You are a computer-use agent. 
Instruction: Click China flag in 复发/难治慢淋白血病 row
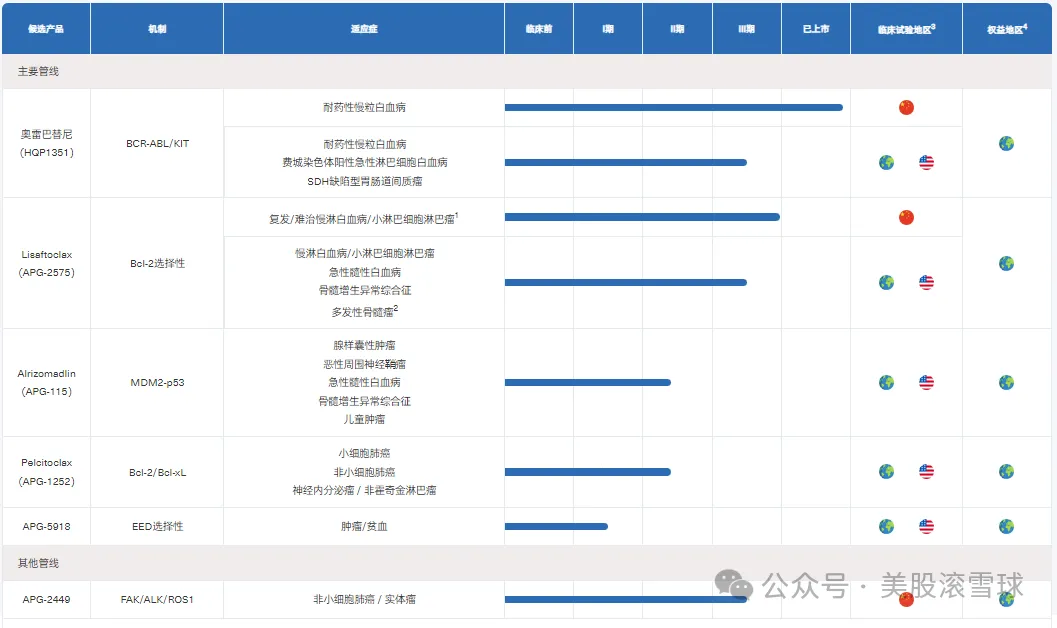point(906,217)
